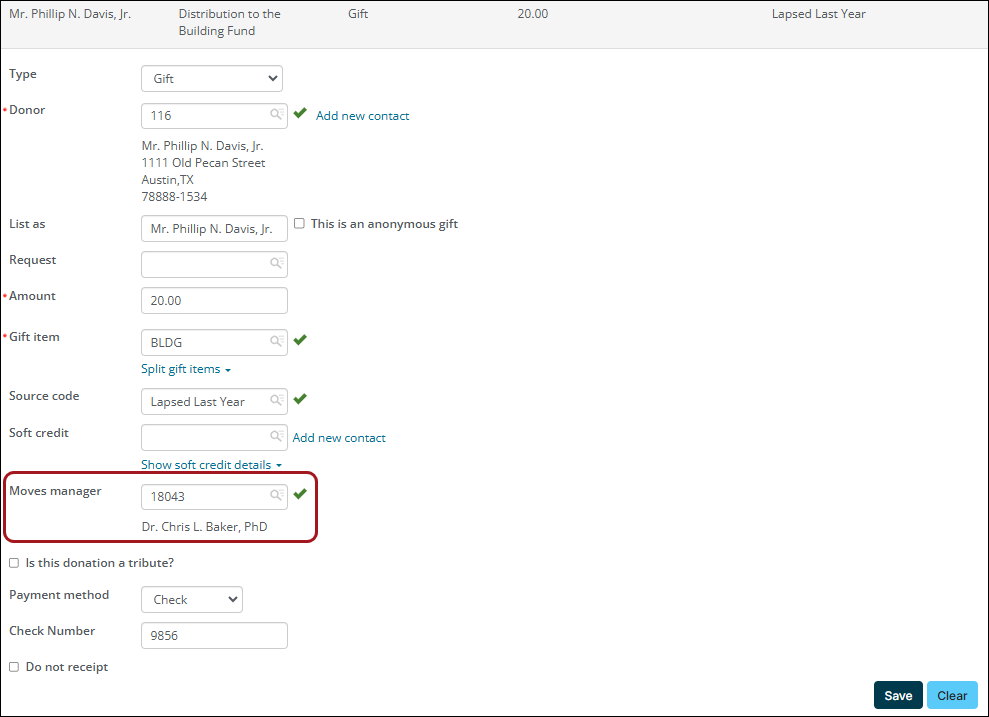Save the gift entry
The height and width of the screenshot is (717, 989).
click(x=898, y=695)
